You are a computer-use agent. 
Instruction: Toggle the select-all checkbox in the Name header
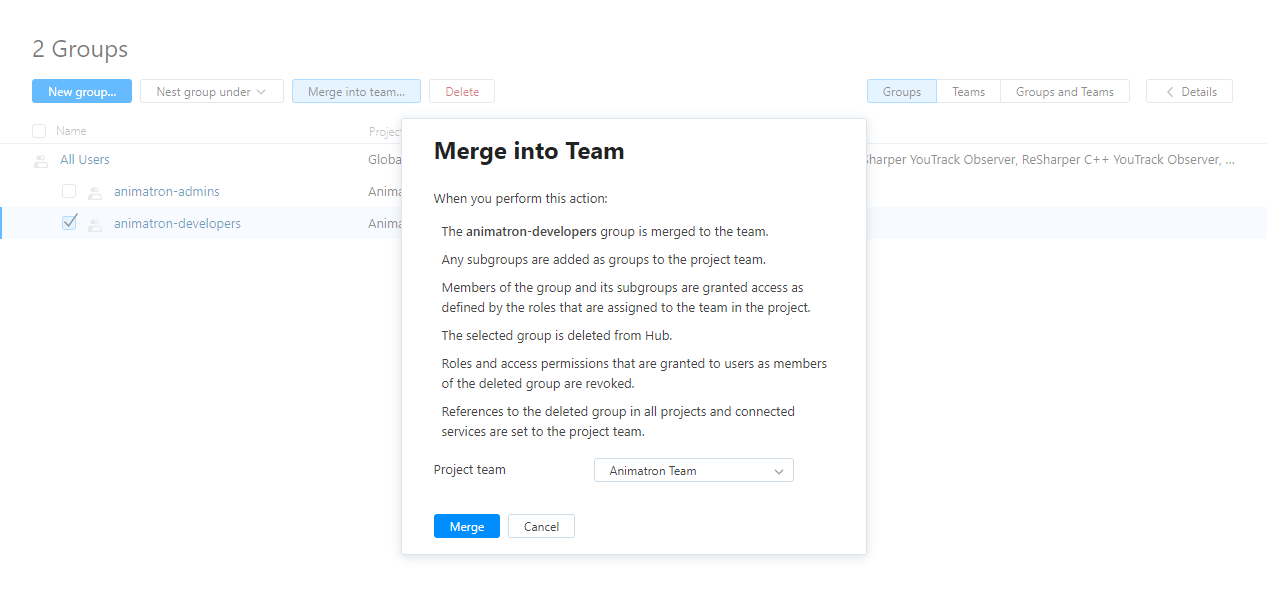click(38, 131)
